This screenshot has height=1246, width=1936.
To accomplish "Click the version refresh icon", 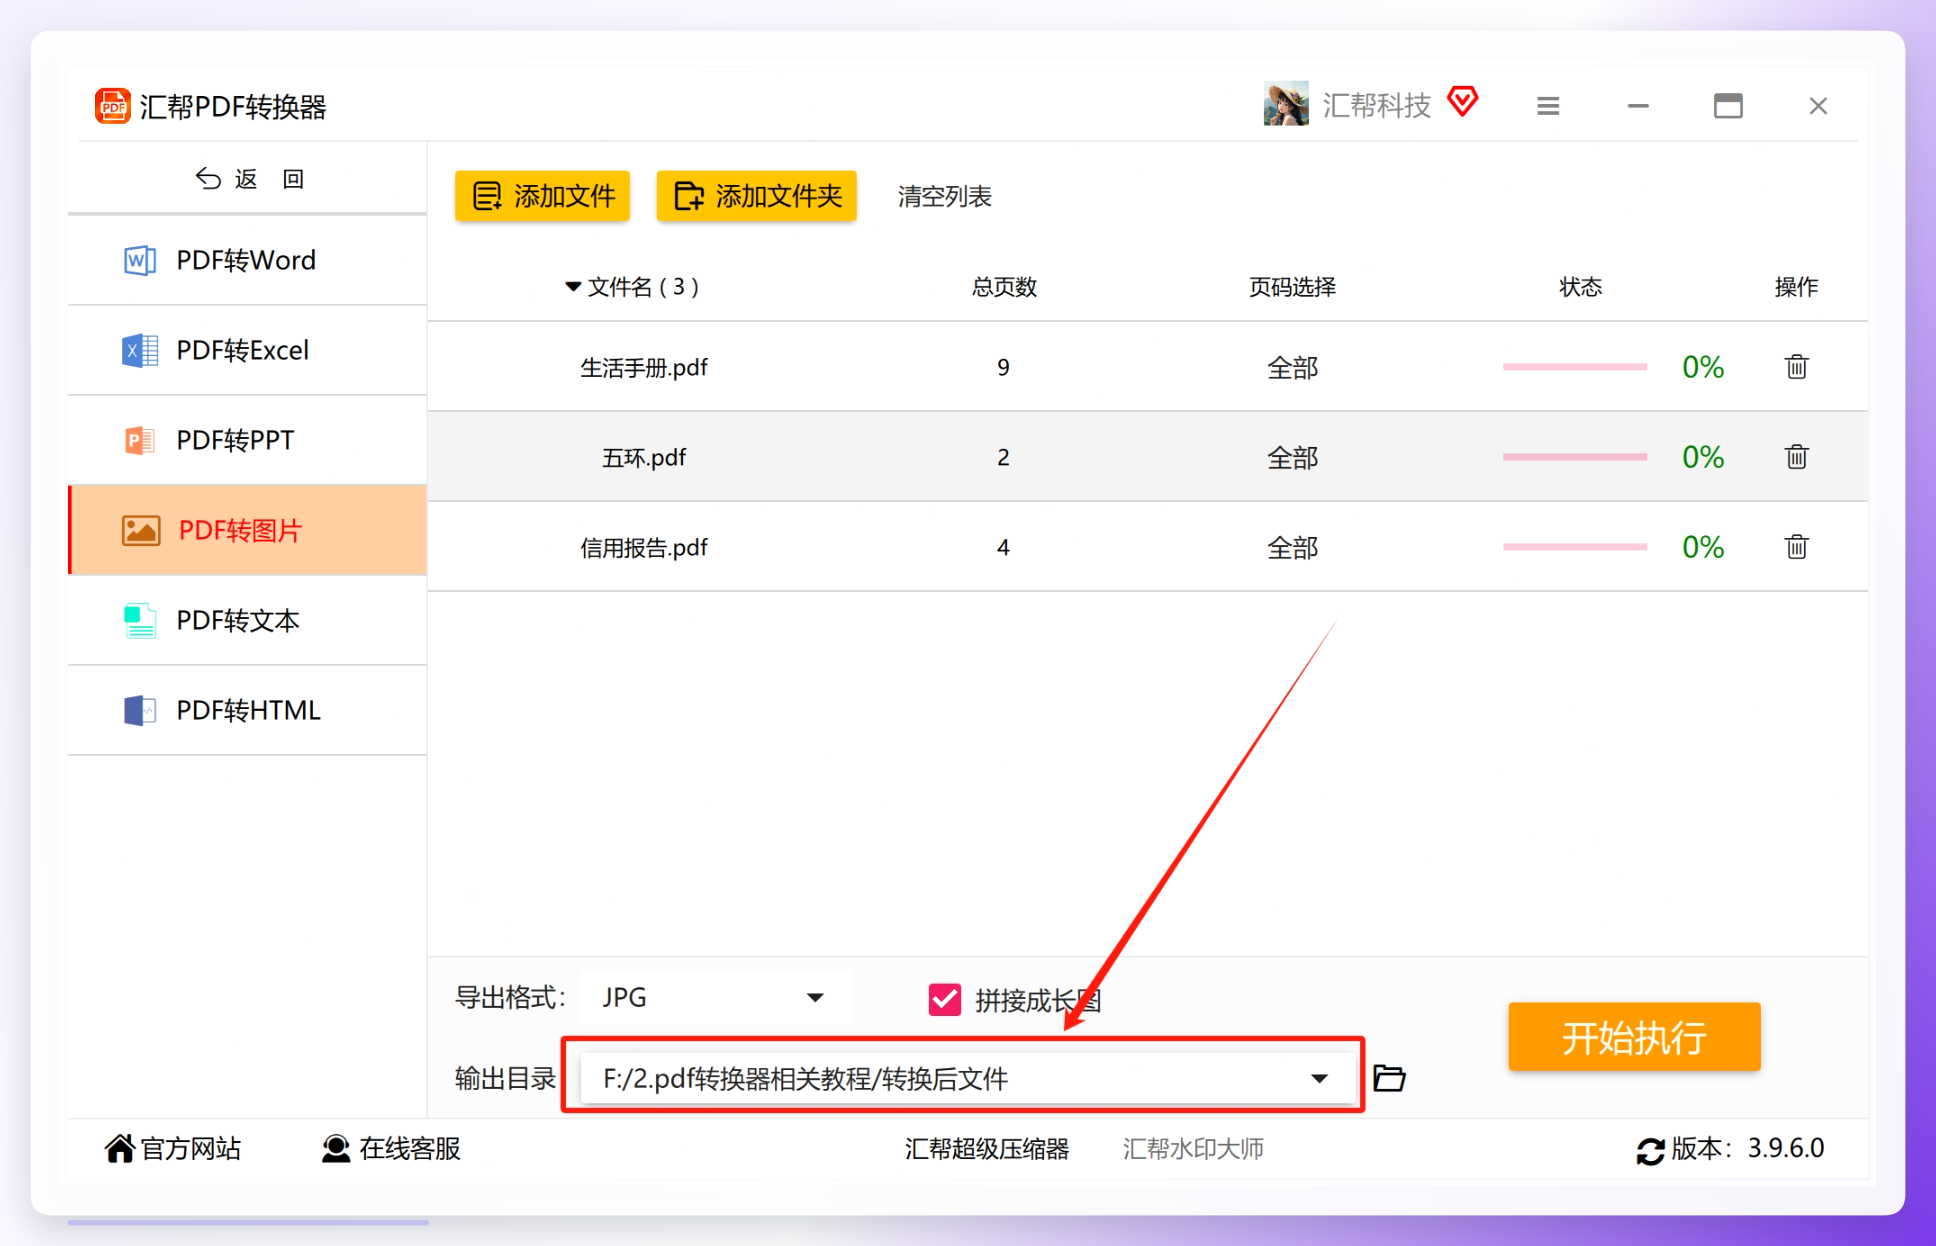I will tap(1650, 1151).
